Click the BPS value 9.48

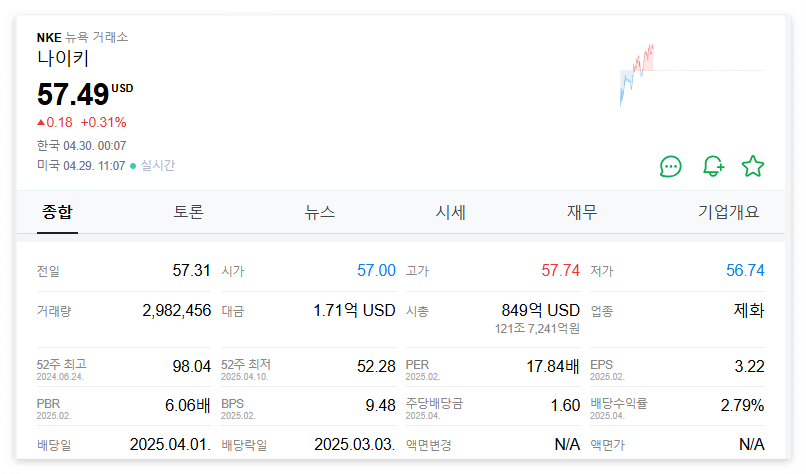click(380, 406)
